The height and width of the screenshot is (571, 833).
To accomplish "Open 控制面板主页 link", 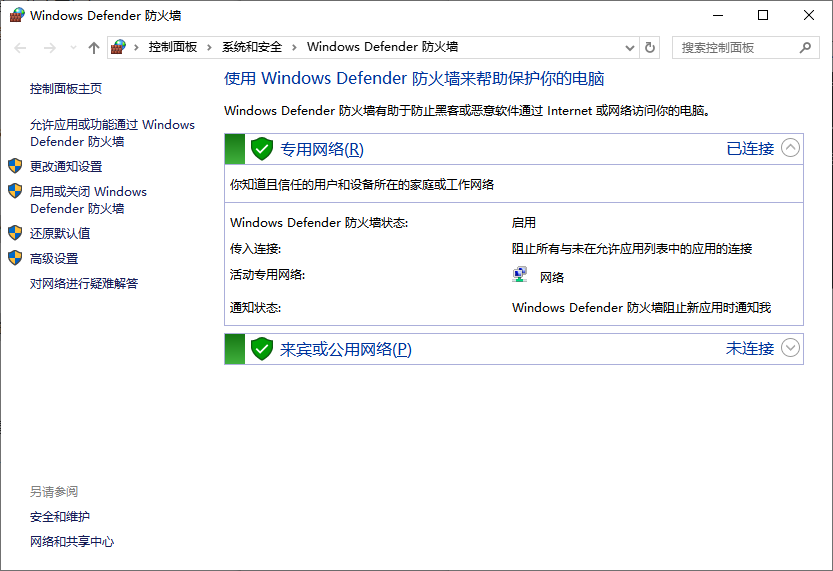I will [66, 89].
